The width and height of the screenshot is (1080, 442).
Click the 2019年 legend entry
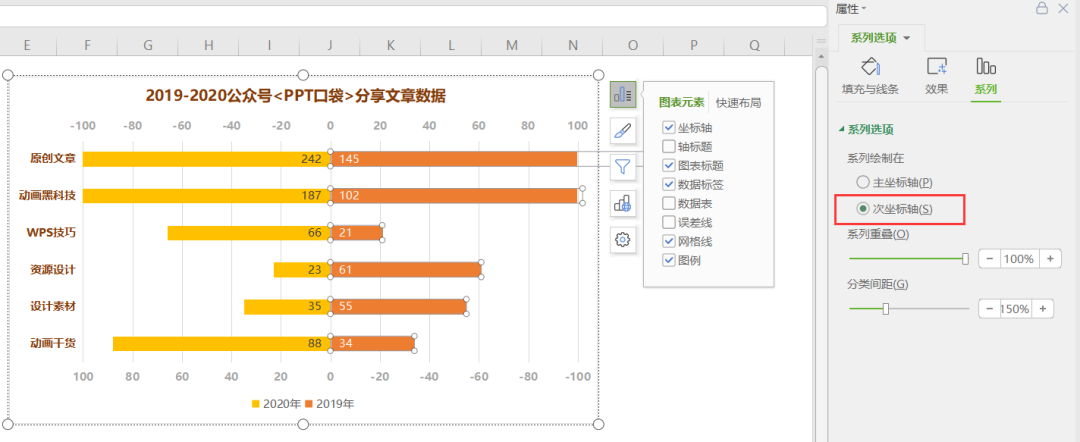coord(329,404)
